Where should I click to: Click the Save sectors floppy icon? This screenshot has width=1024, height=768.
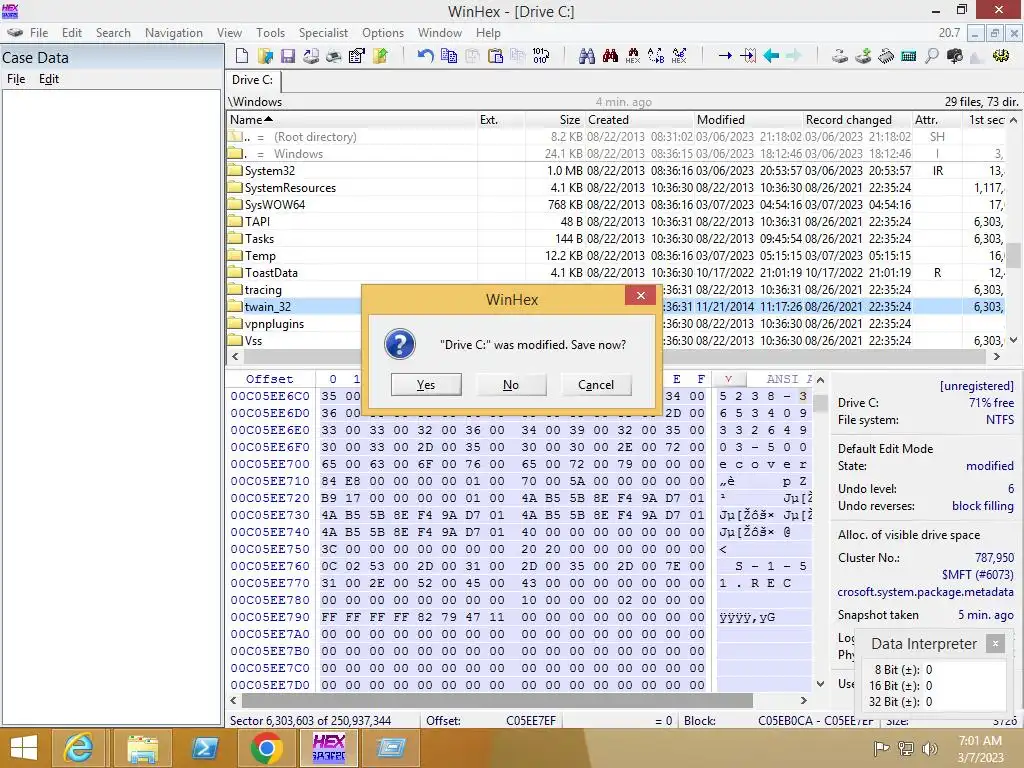click(288, 56)
